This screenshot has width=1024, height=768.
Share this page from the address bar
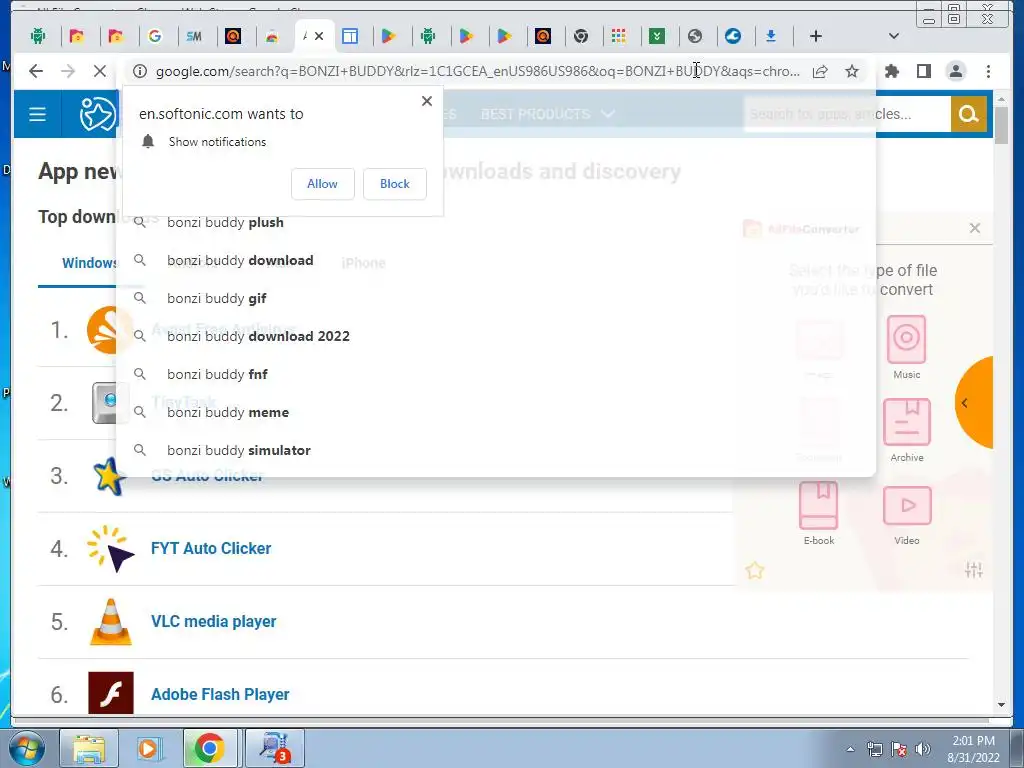(x=820, y=71)
